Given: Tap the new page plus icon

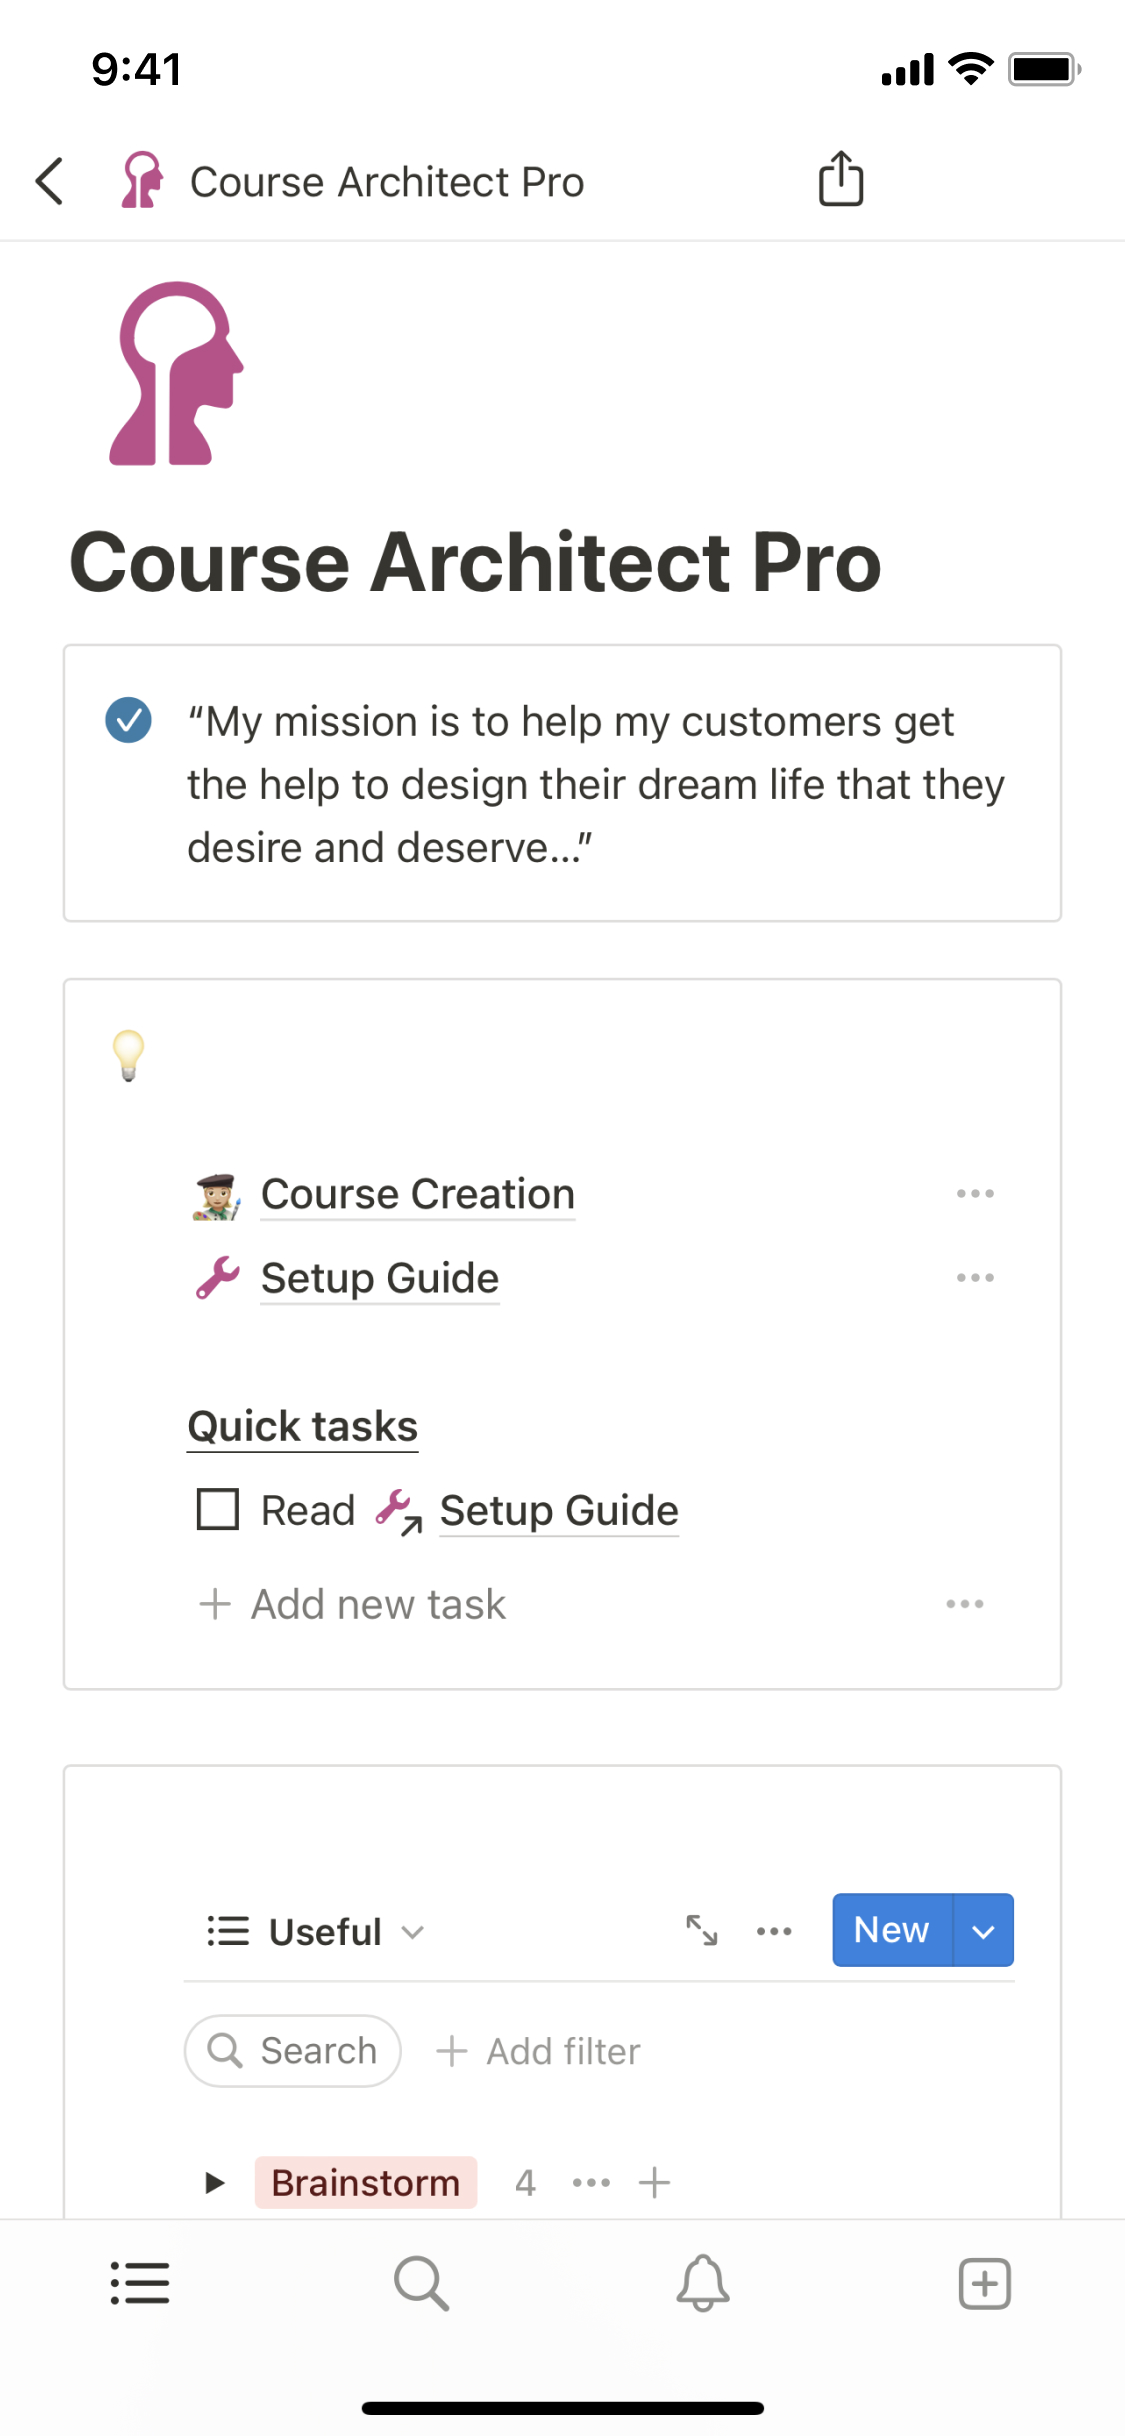Looking at the screenshot, I should pos(984,2283).
